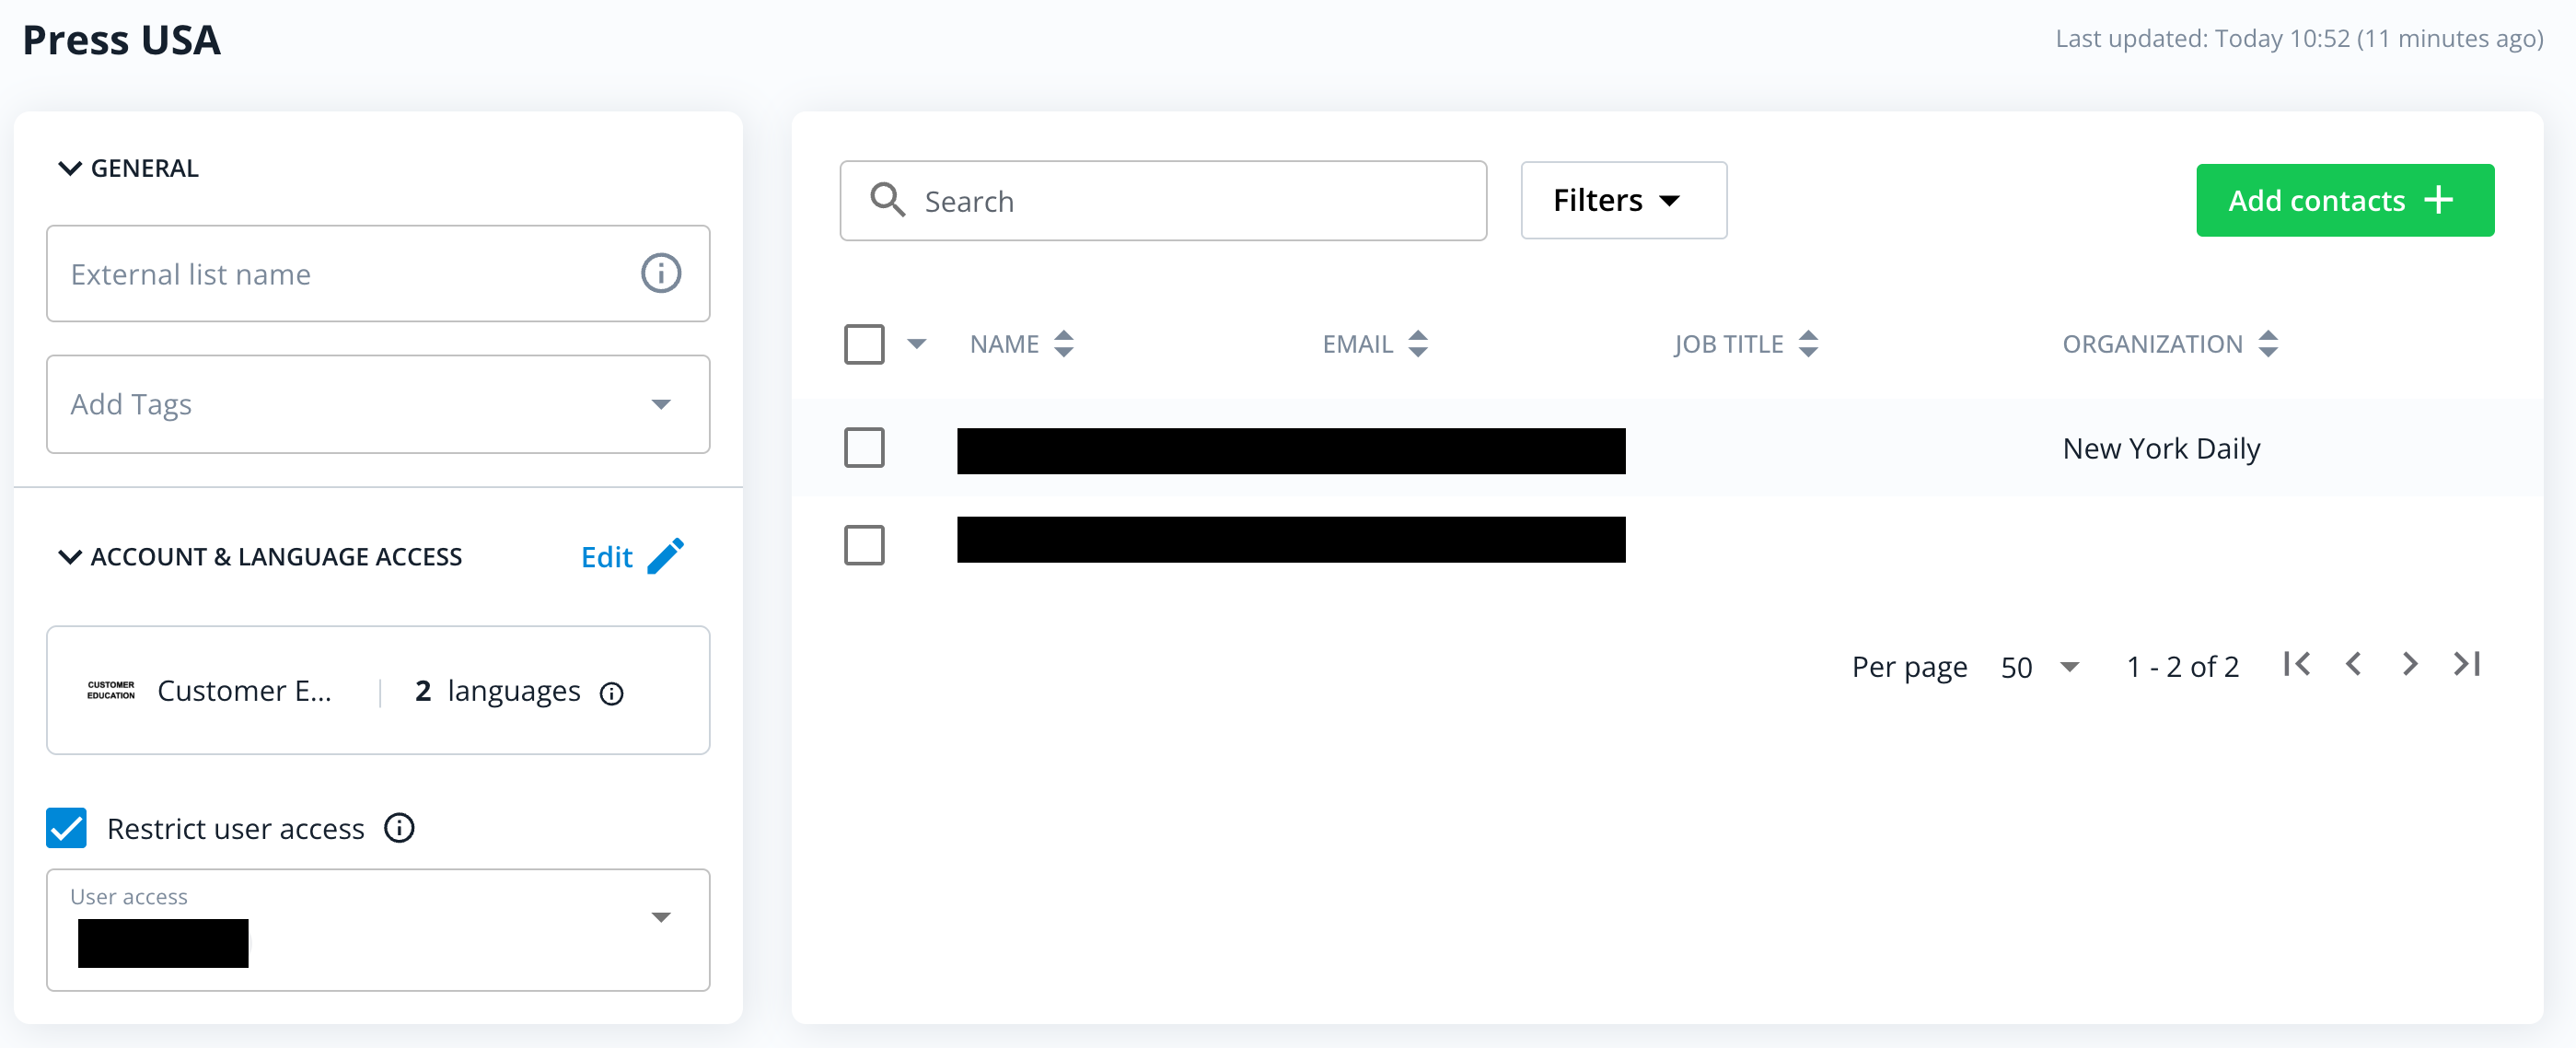Open the Filters dropdown
Image resolution: width=2576 pixels, height=1048 pixels.
(x=1622, y=200)
